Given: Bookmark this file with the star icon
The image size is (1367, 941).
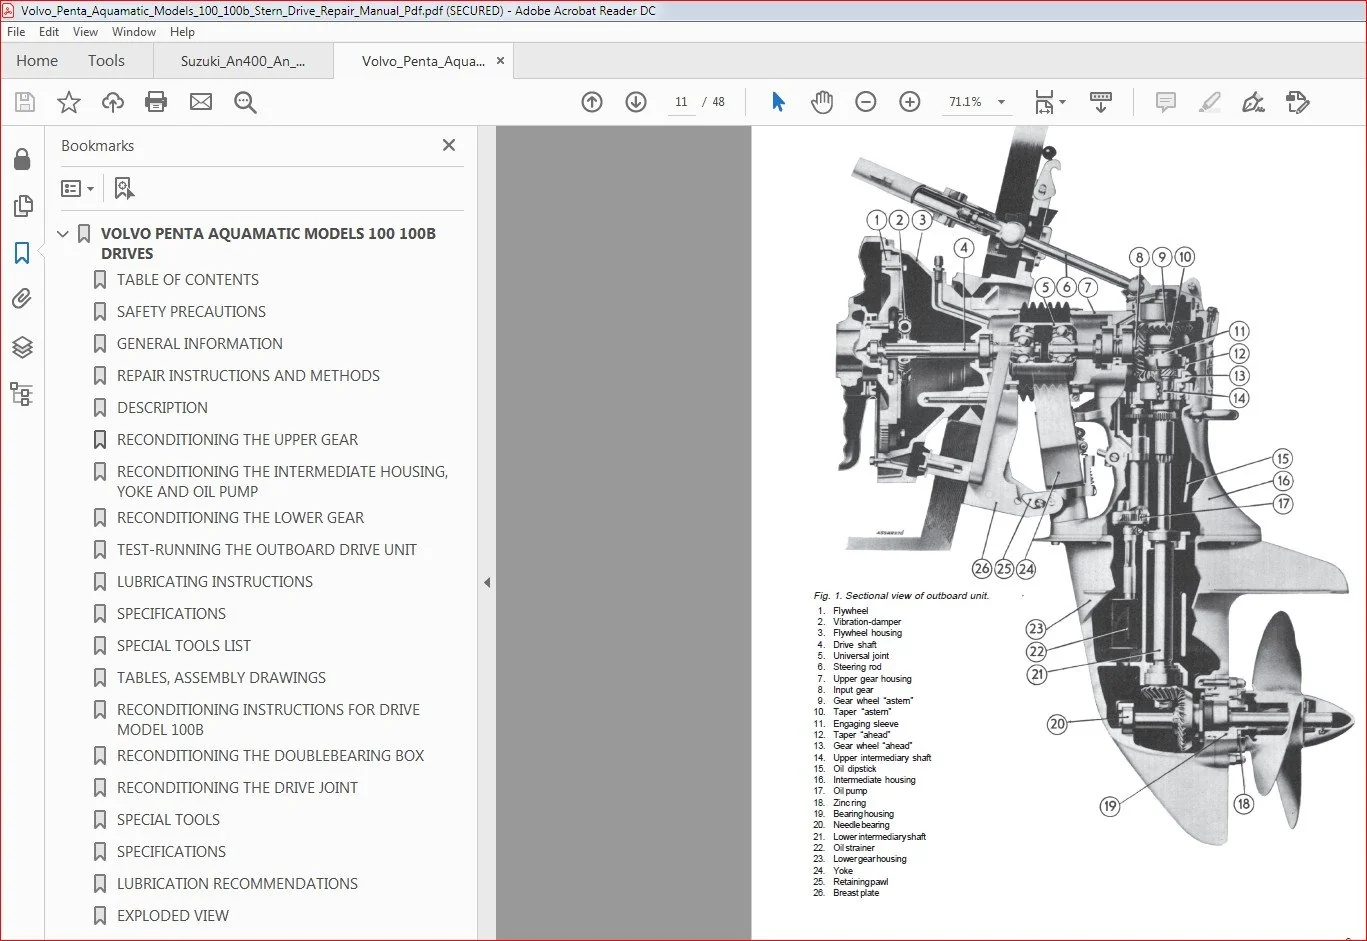Looking at the screenshot, I should 69,102.
